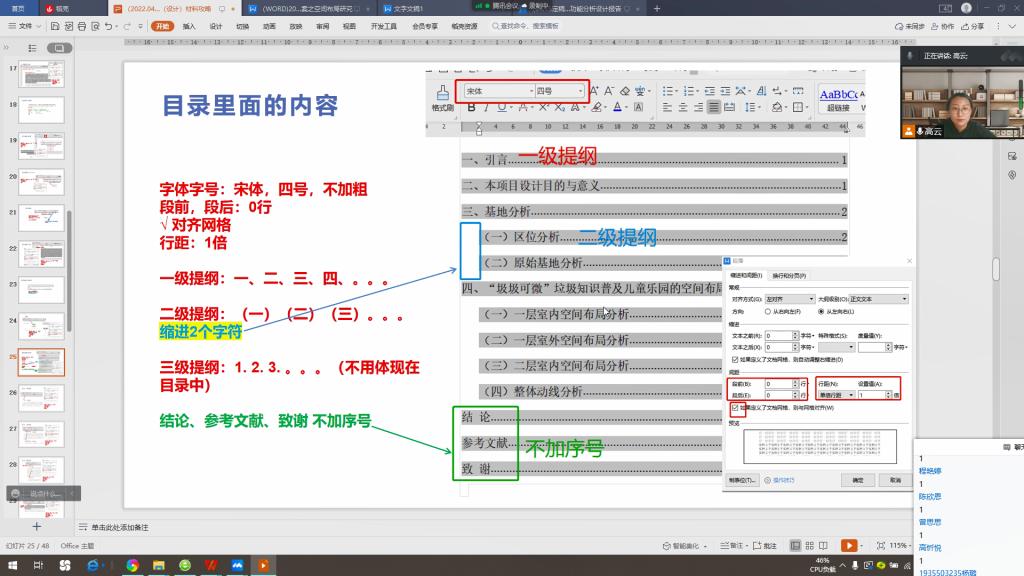The height and width of the screenshot is (576, 1024).
Task: Switch to reading view in status bar
Action: (x=824, y=545)
